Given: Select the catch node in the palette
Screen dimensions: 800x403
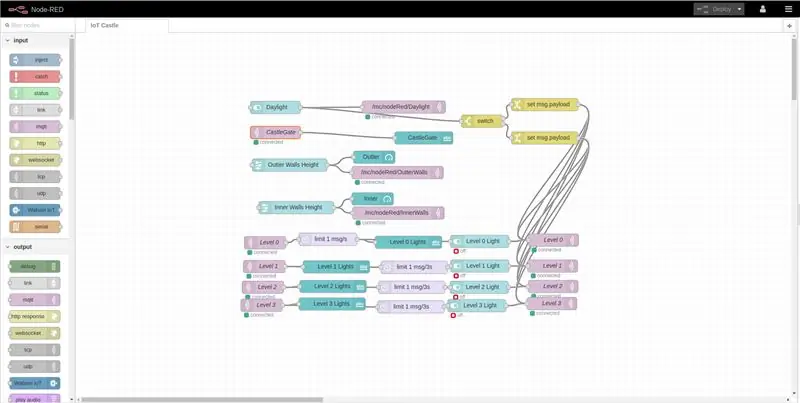Looking at the screenshot, I should tap(35, 77).
